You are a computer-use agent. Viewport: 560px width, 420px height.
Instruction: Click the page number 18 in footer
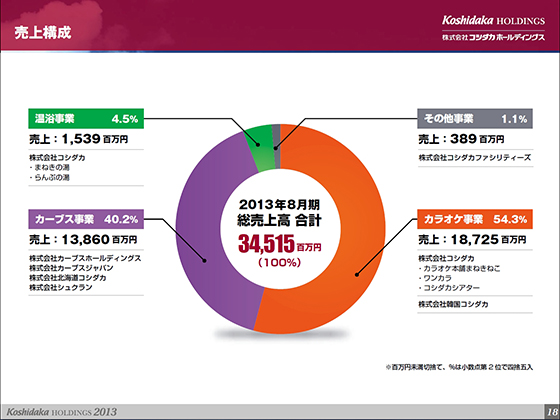pyautogui.click(x=552, y=411)
